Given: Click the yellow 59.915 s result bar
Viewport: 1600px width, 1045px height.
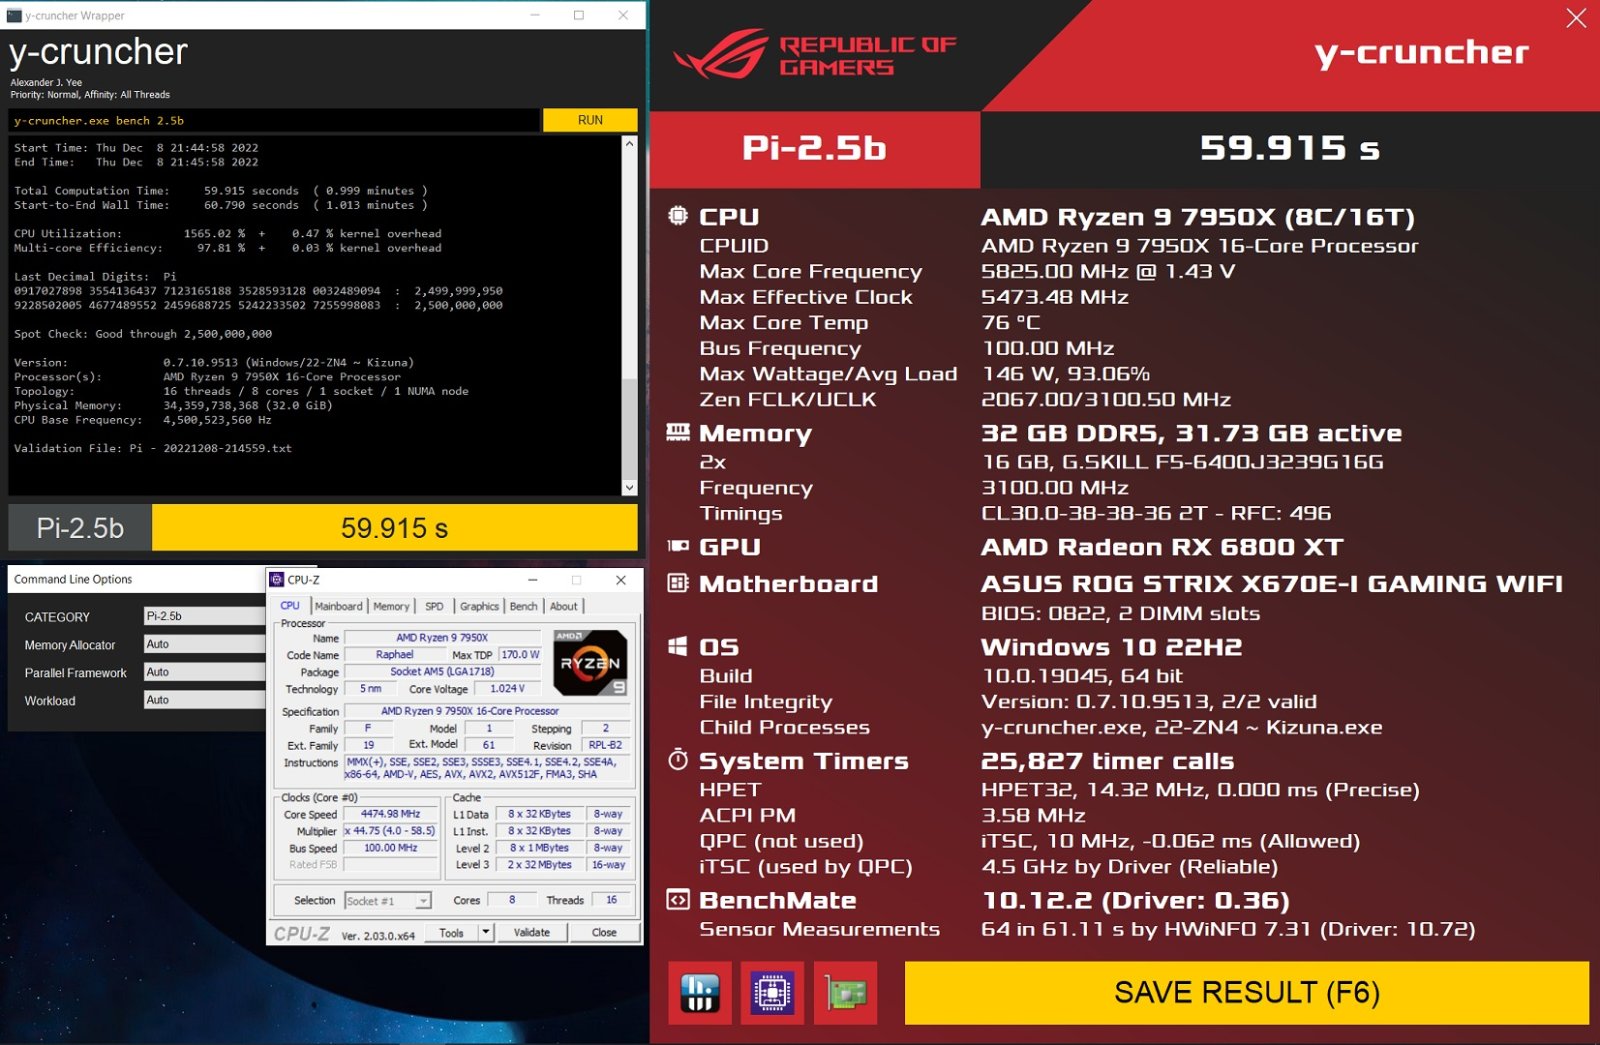Looking at the screenshot, I should 394,528.
